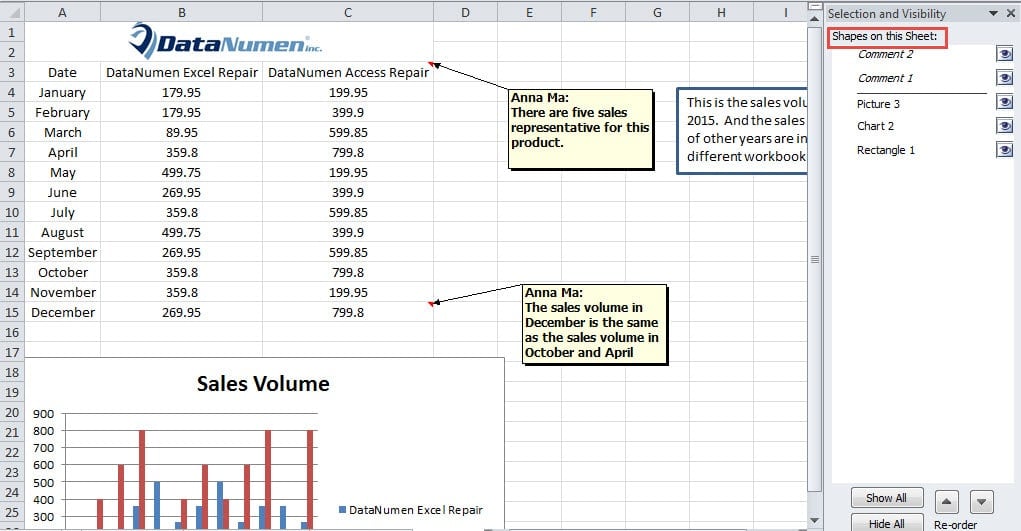The width and height of the screenshot is (1021, 531).
Task: Select column C header
Action: (348, 12)
